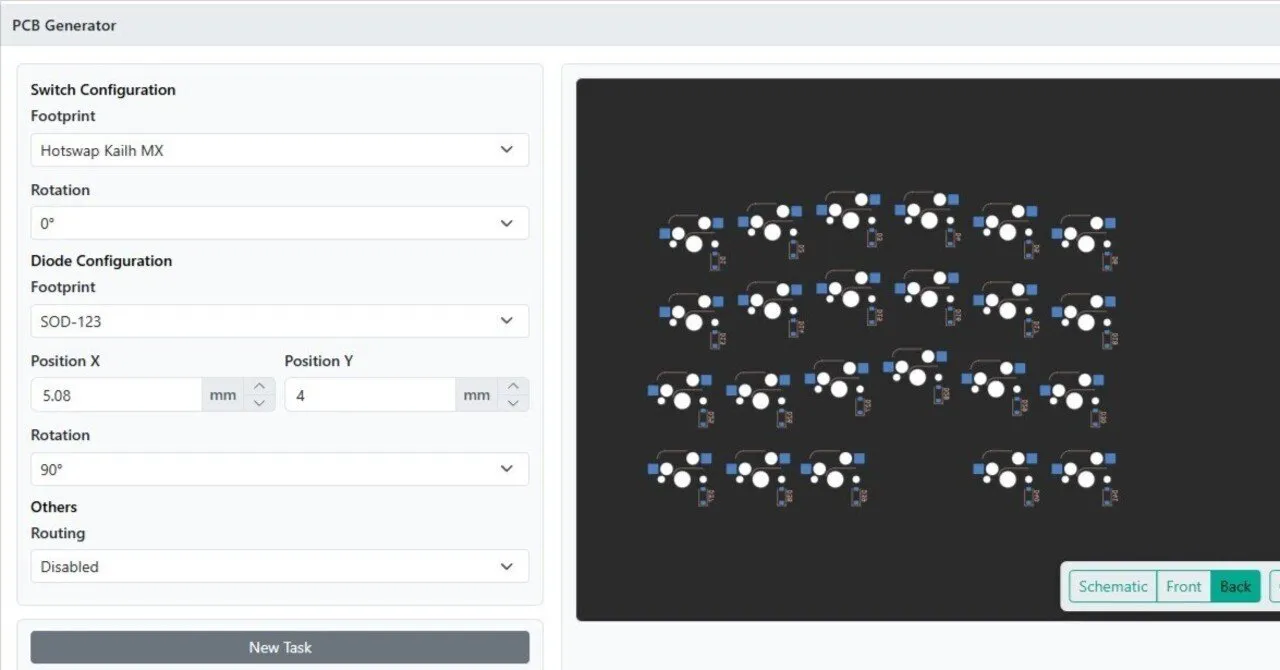Switch the preview to Schematic view
Image resolution: width=1280 pixels, height=670 pixels.
(x=1112, y=586)
